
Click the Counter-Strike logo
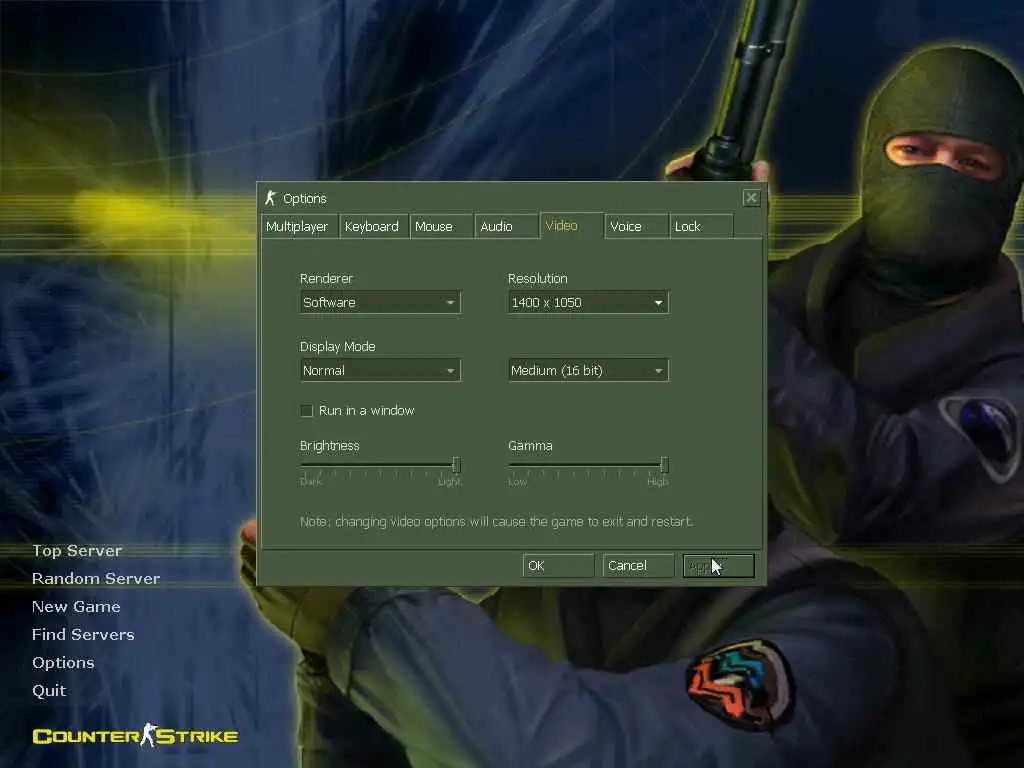(135, 735)
